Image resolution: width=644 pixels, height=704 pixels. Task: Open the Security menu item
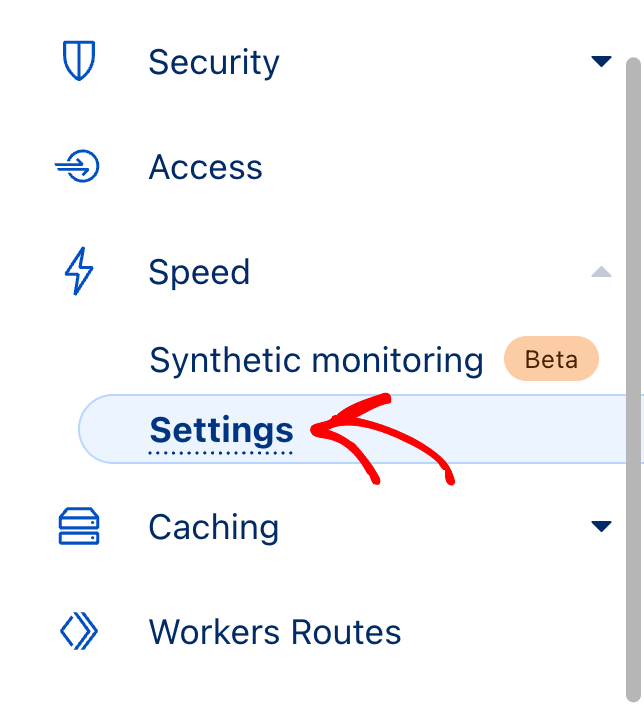click(x=214, y=62)
